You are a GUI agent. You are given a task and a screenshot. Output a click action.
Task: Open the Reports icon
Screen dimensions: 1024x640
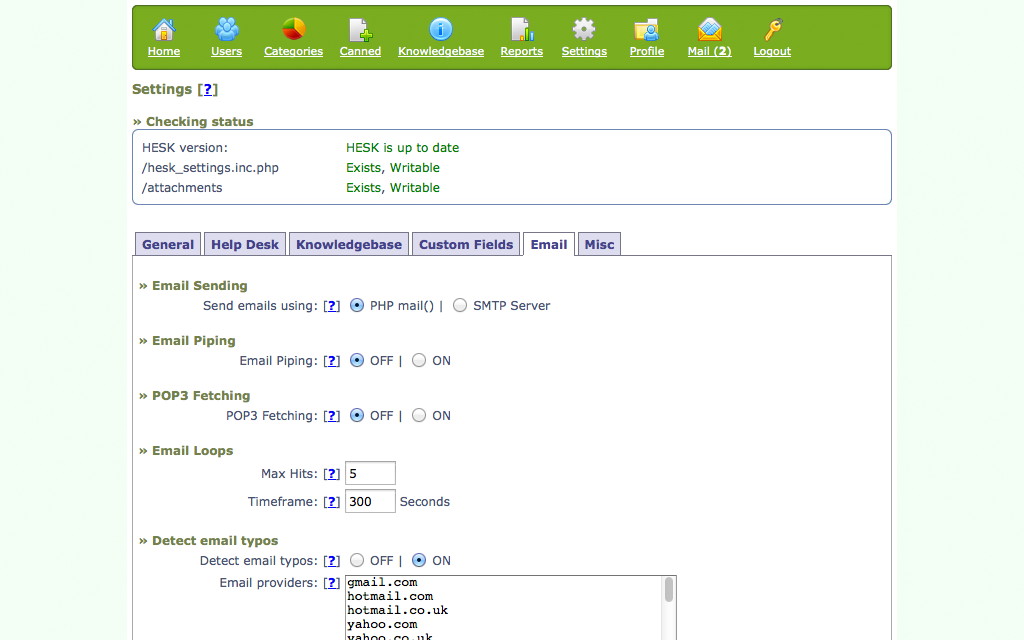point(521,30)
